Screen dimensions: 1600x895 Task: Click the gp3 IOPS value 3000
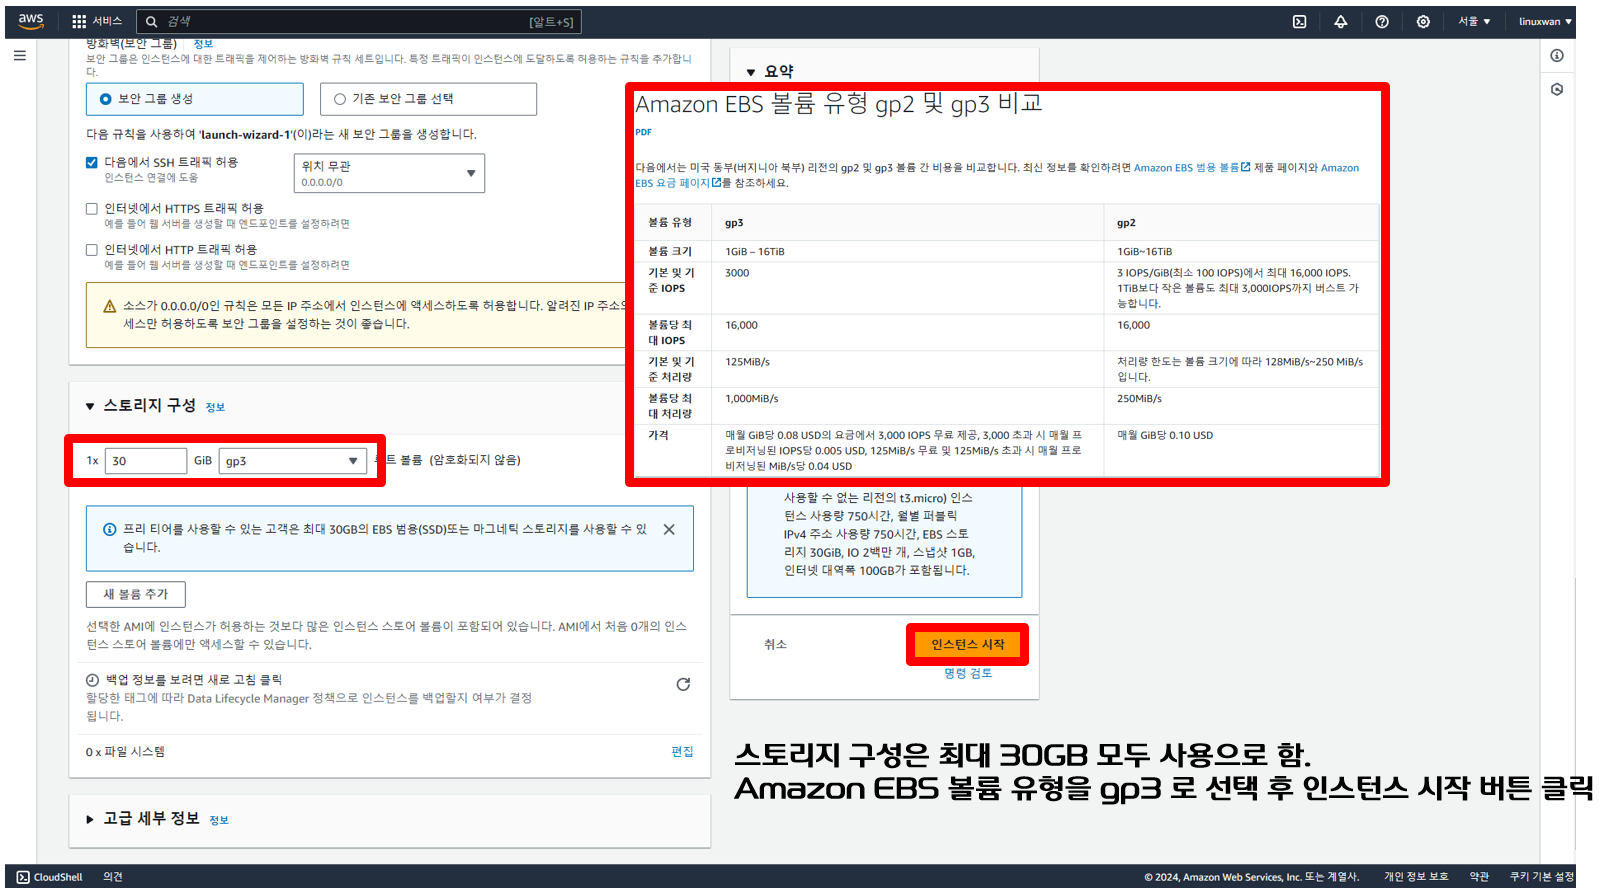tap(737, 273)
